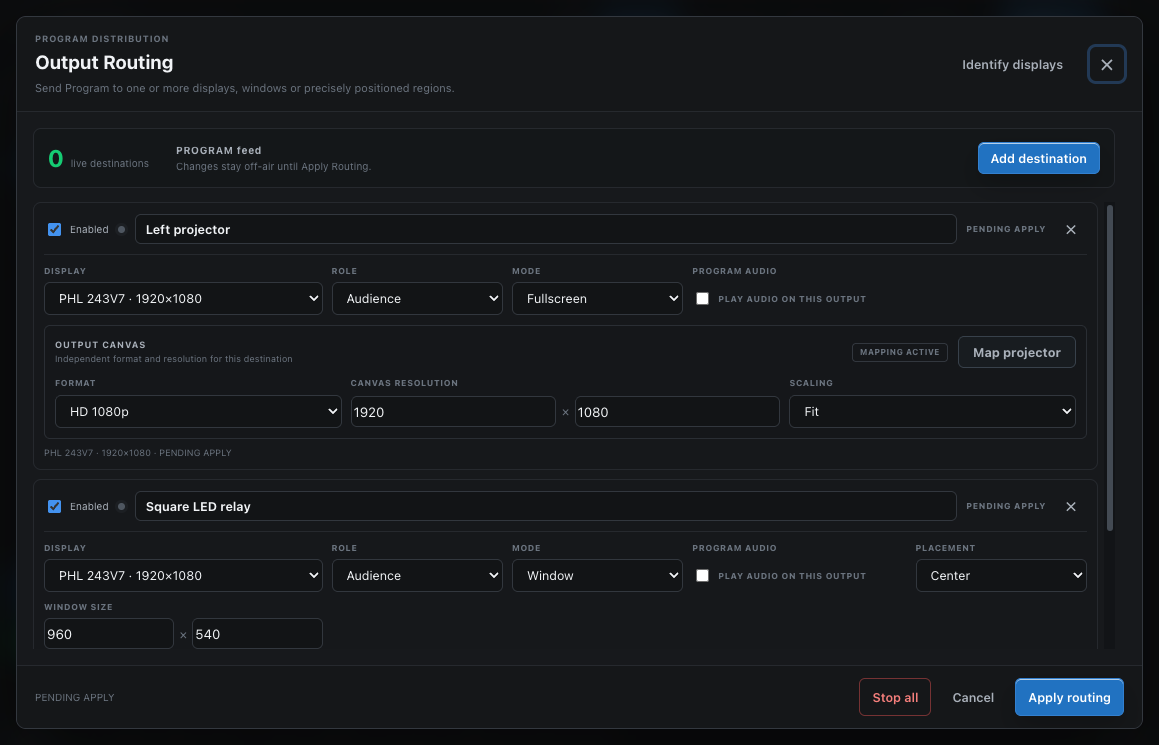This screenshot has width=1159, height=745.
Task: Close the Output Routing dialog
Action: point(1107,64)
